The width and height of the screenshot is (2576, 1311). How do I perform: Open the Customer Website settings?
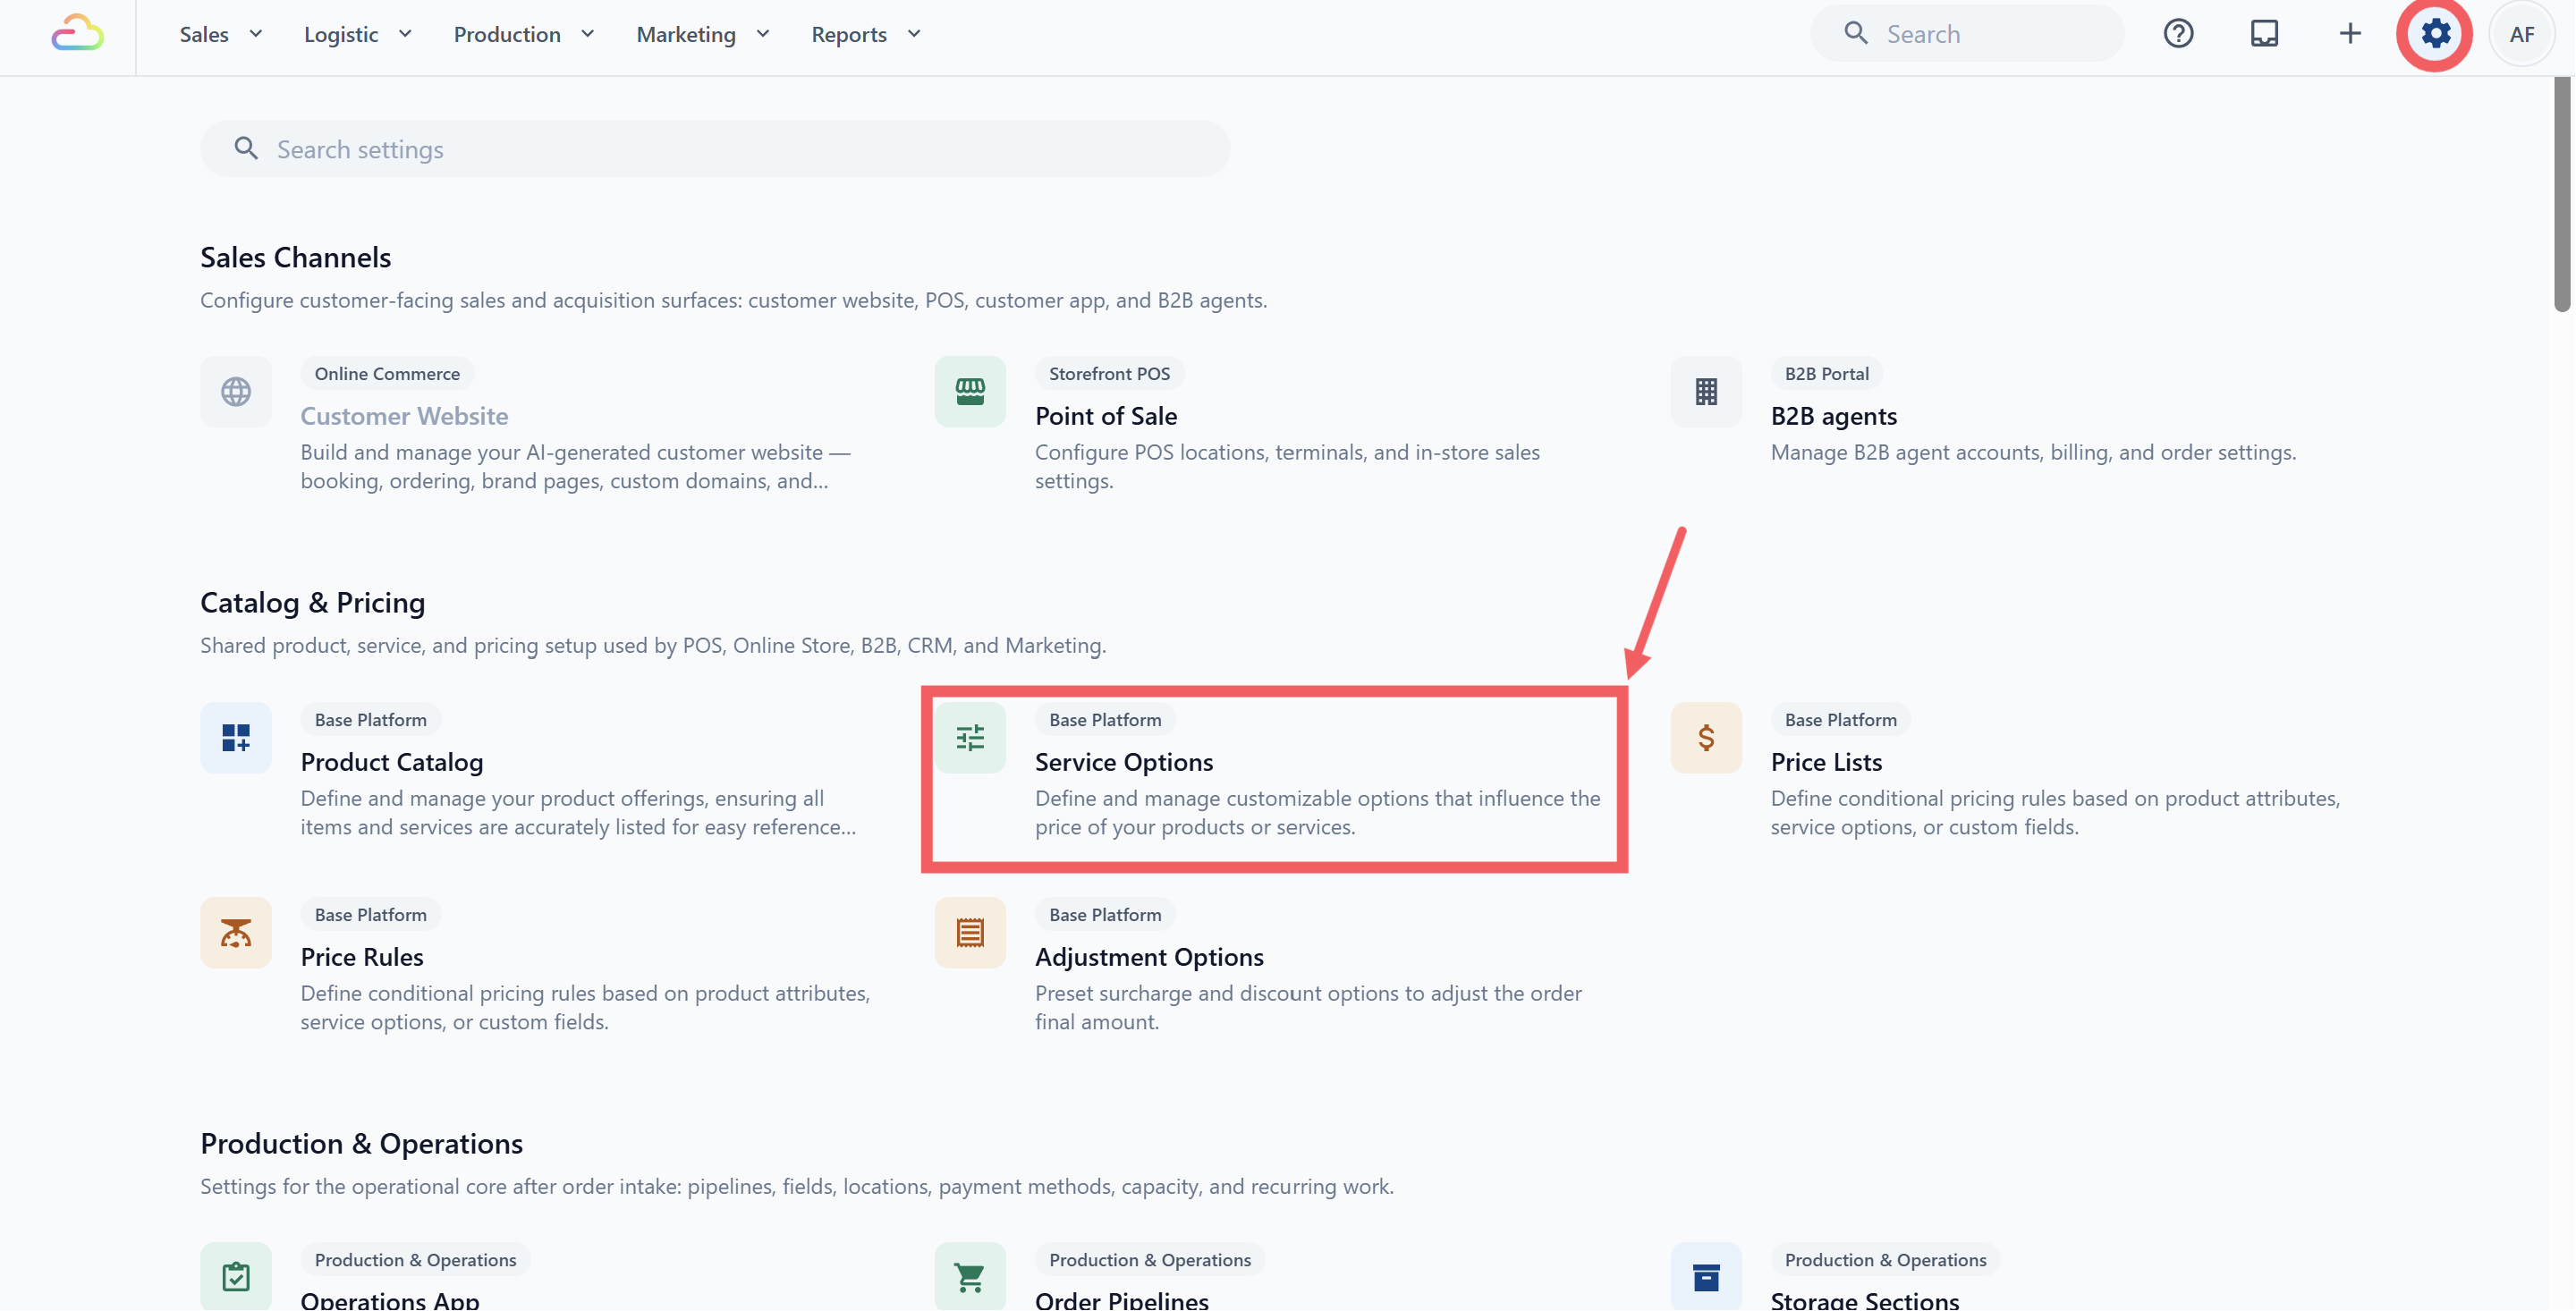tap(404, 416)
